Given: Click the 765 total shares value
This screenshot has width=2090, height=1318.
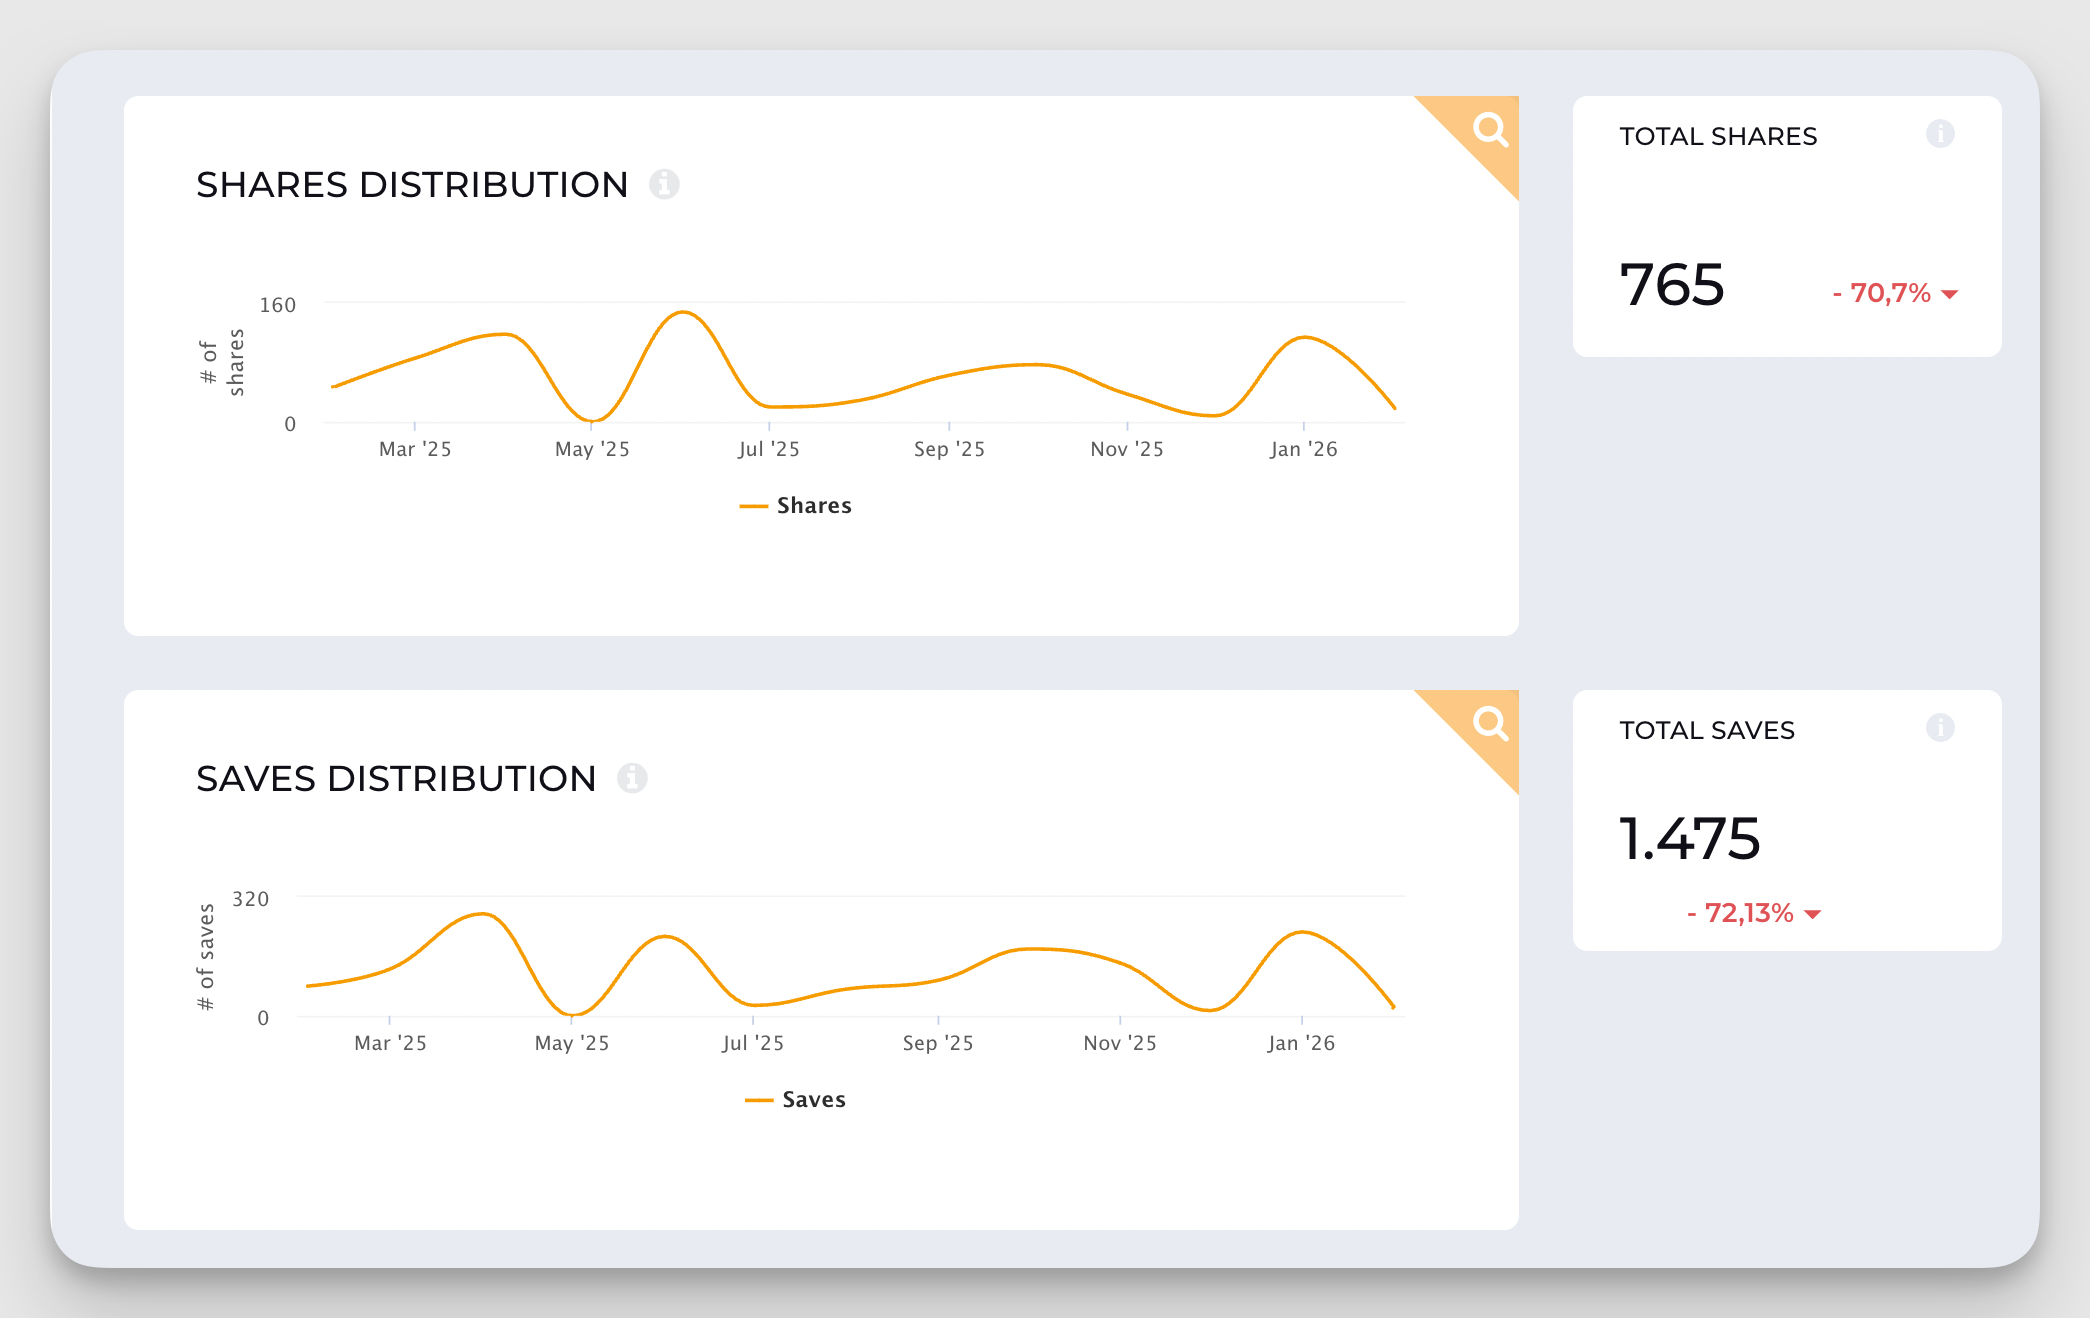Looking at the screenshot, I should pyautogui.click(x=1672, y=285).
